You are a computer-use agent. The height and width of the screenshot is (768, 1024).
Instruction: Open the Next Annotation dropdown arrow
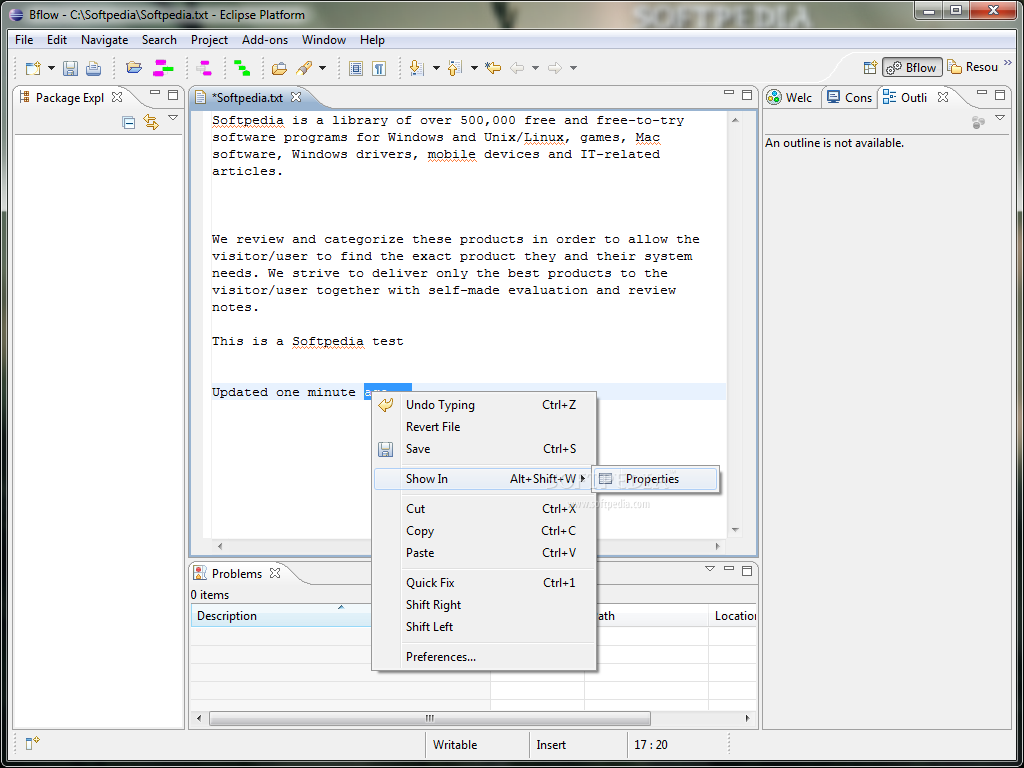(436, 68)
